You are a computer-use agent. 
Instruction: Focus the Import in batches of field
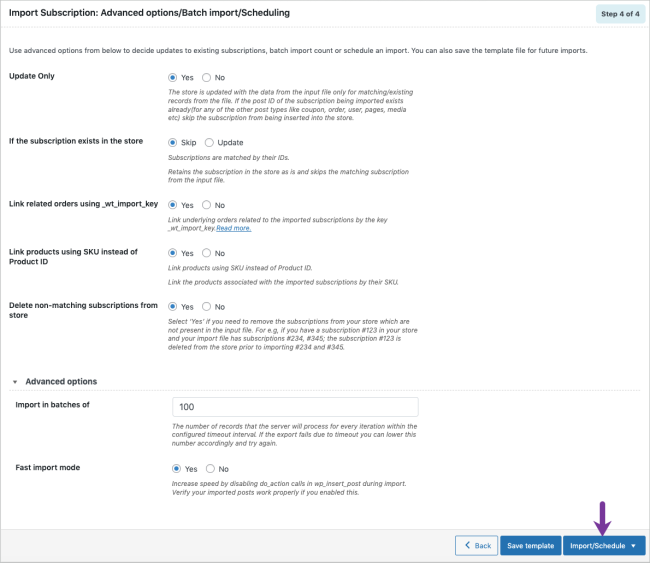pos(295,407)
